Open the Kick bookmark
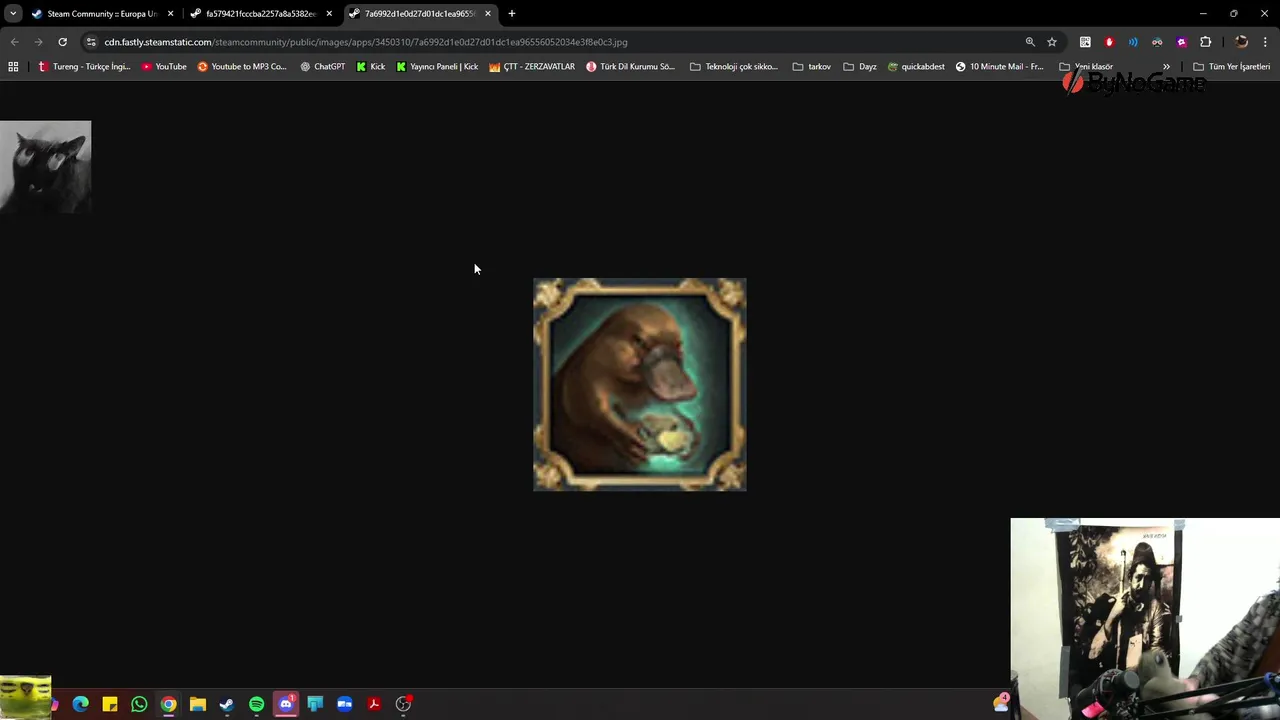 tap(370, 67)
